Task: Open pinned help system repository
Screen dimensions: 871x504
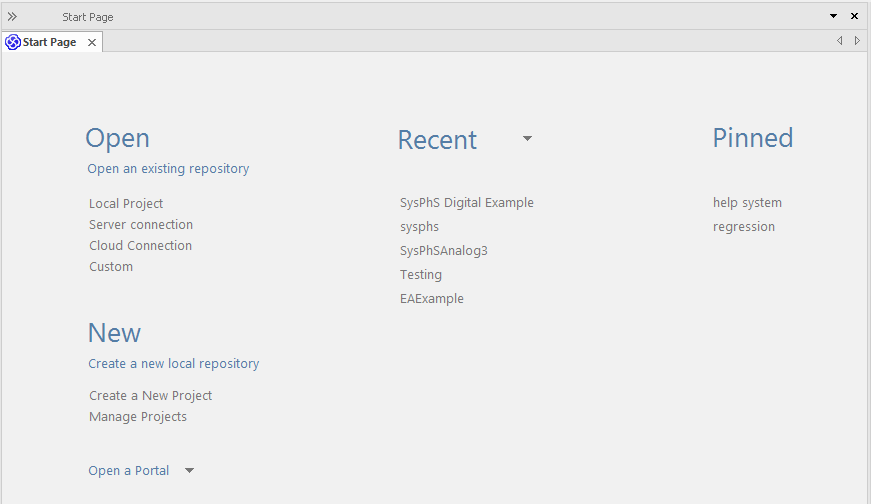Action: click(747, 203)
